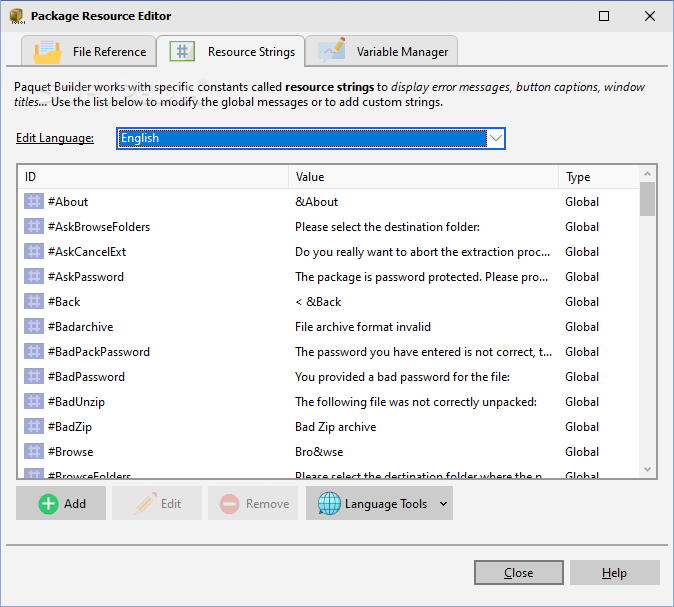Viewport: 674px width, 607px height.
Task: Switch to the File Reference tab
Action: coord(89,51)
